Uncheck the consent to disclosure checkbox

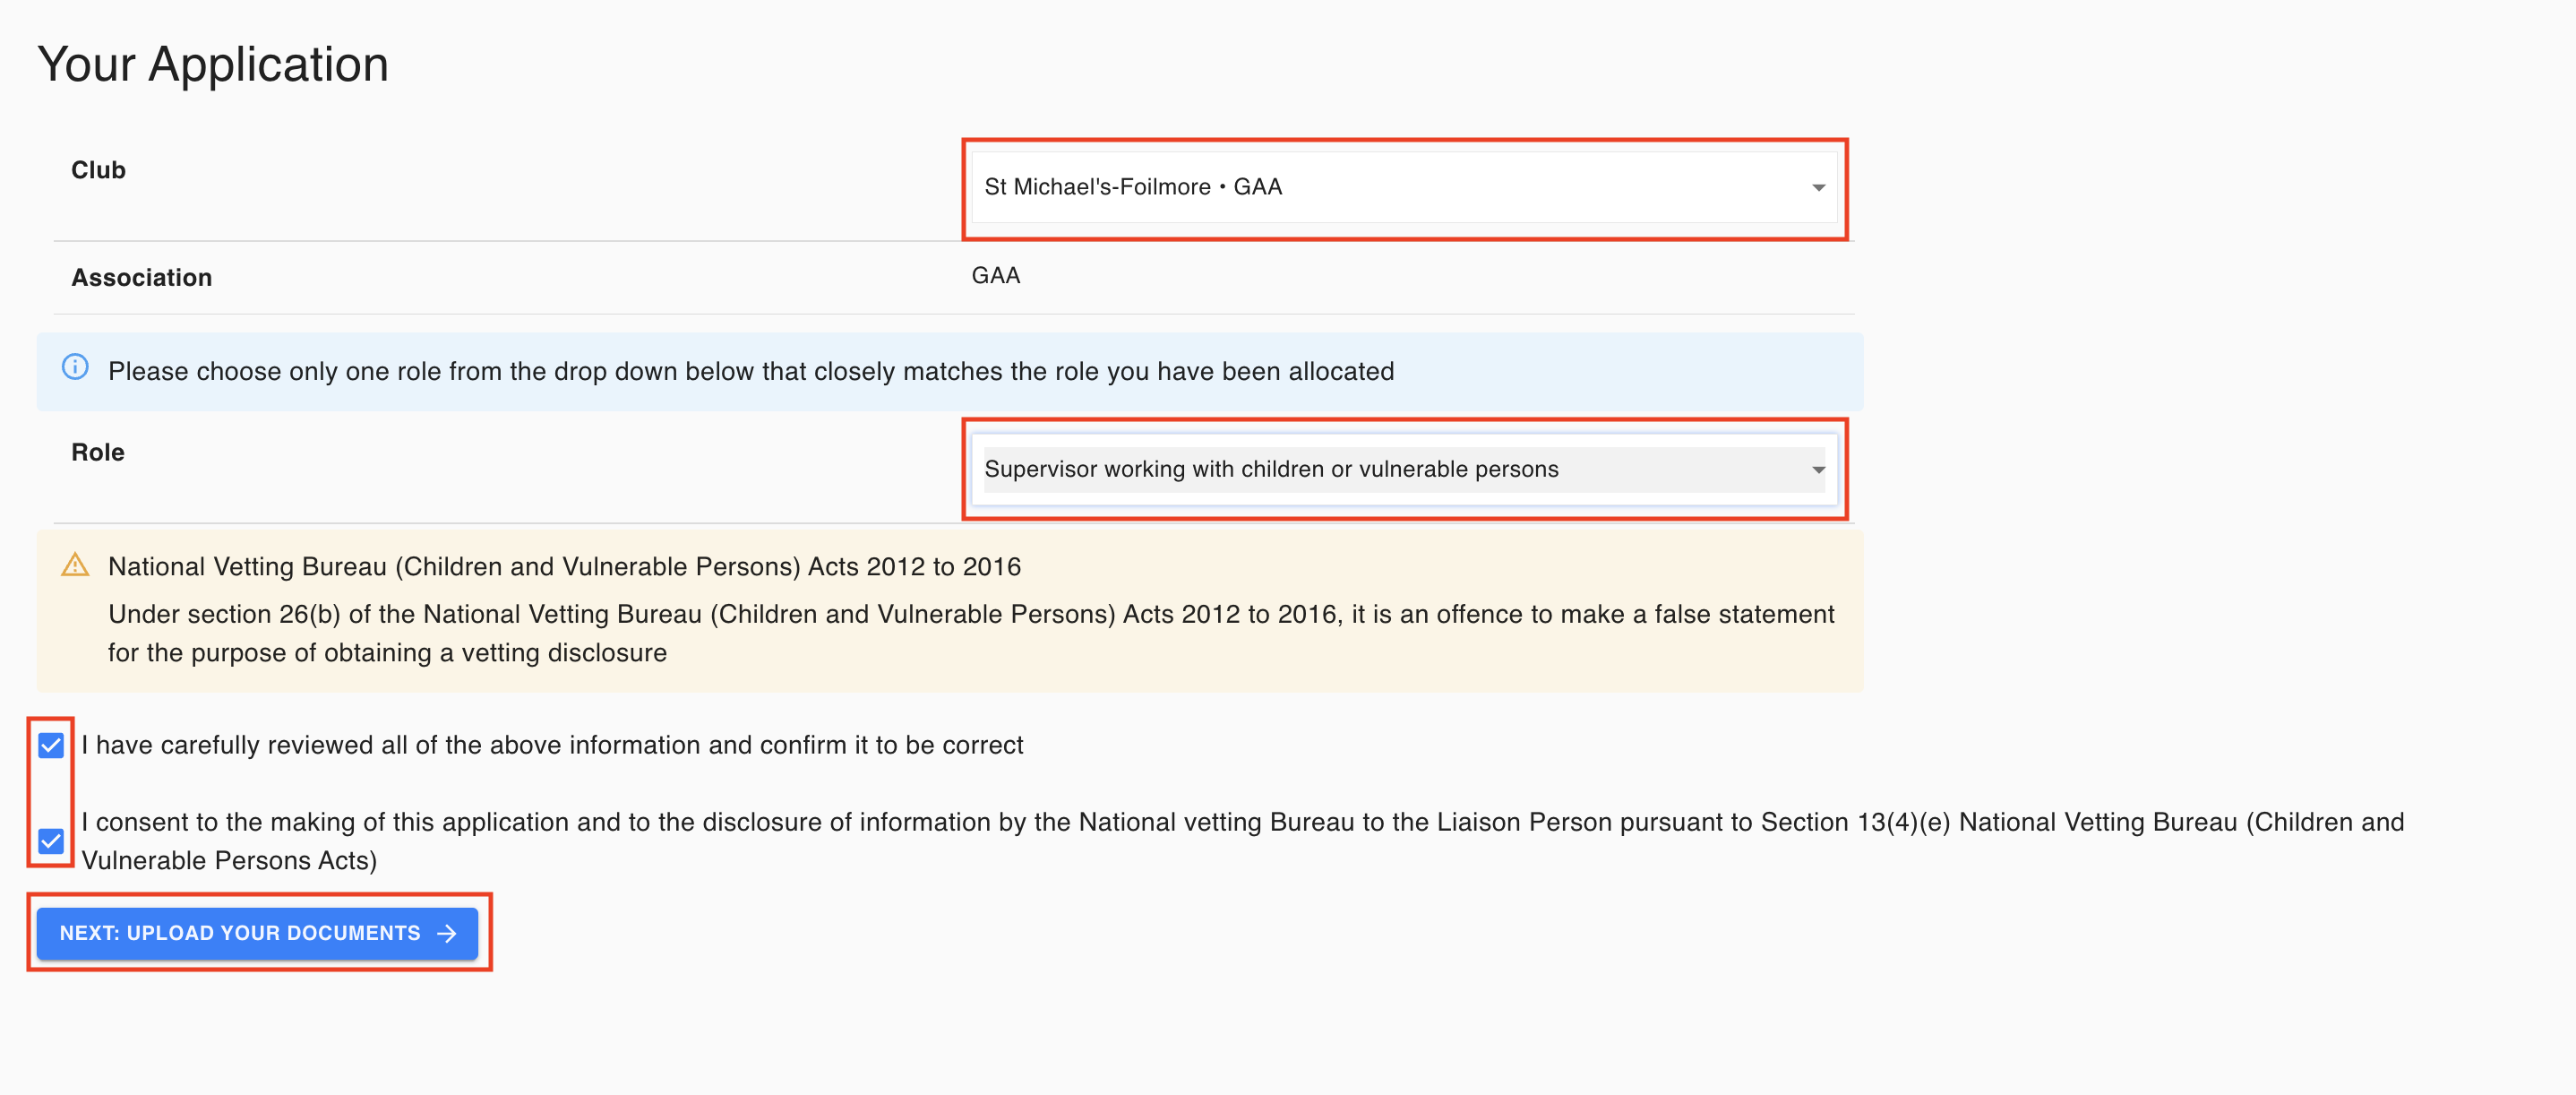pos(51,841)
